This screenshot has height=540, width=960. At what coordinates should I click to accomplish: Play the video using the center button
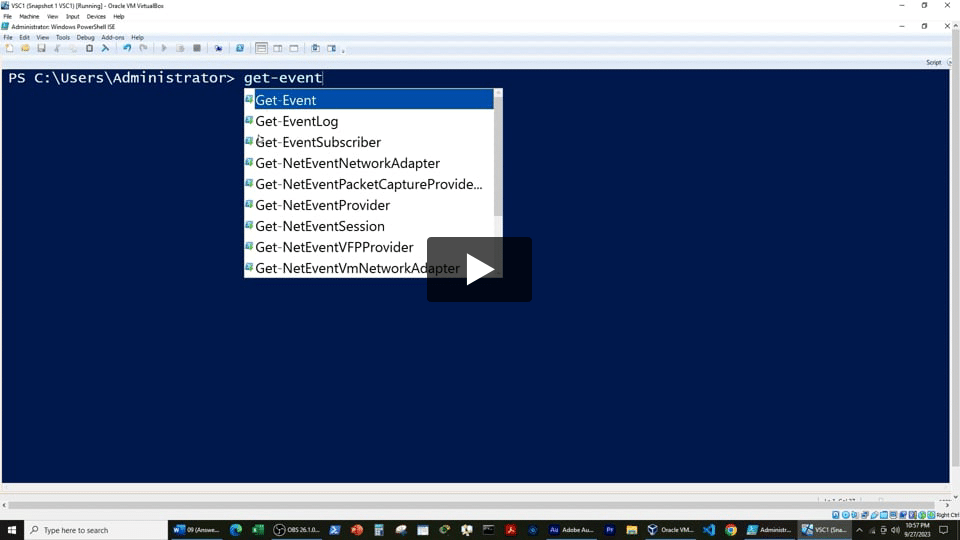click(x=479, y=269)
